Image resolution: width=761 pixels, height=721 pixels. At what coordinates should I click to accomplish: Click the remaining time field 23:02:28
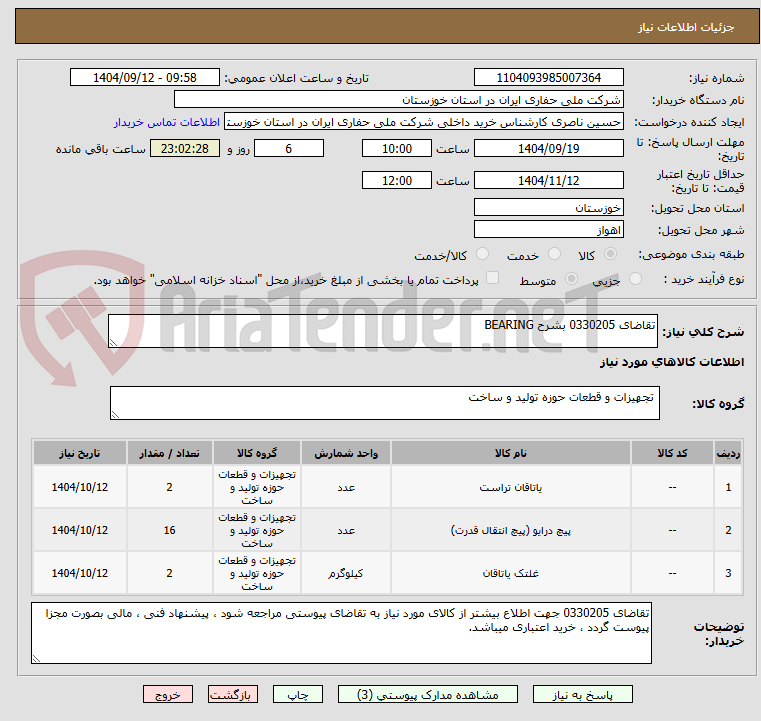point(185,148)
